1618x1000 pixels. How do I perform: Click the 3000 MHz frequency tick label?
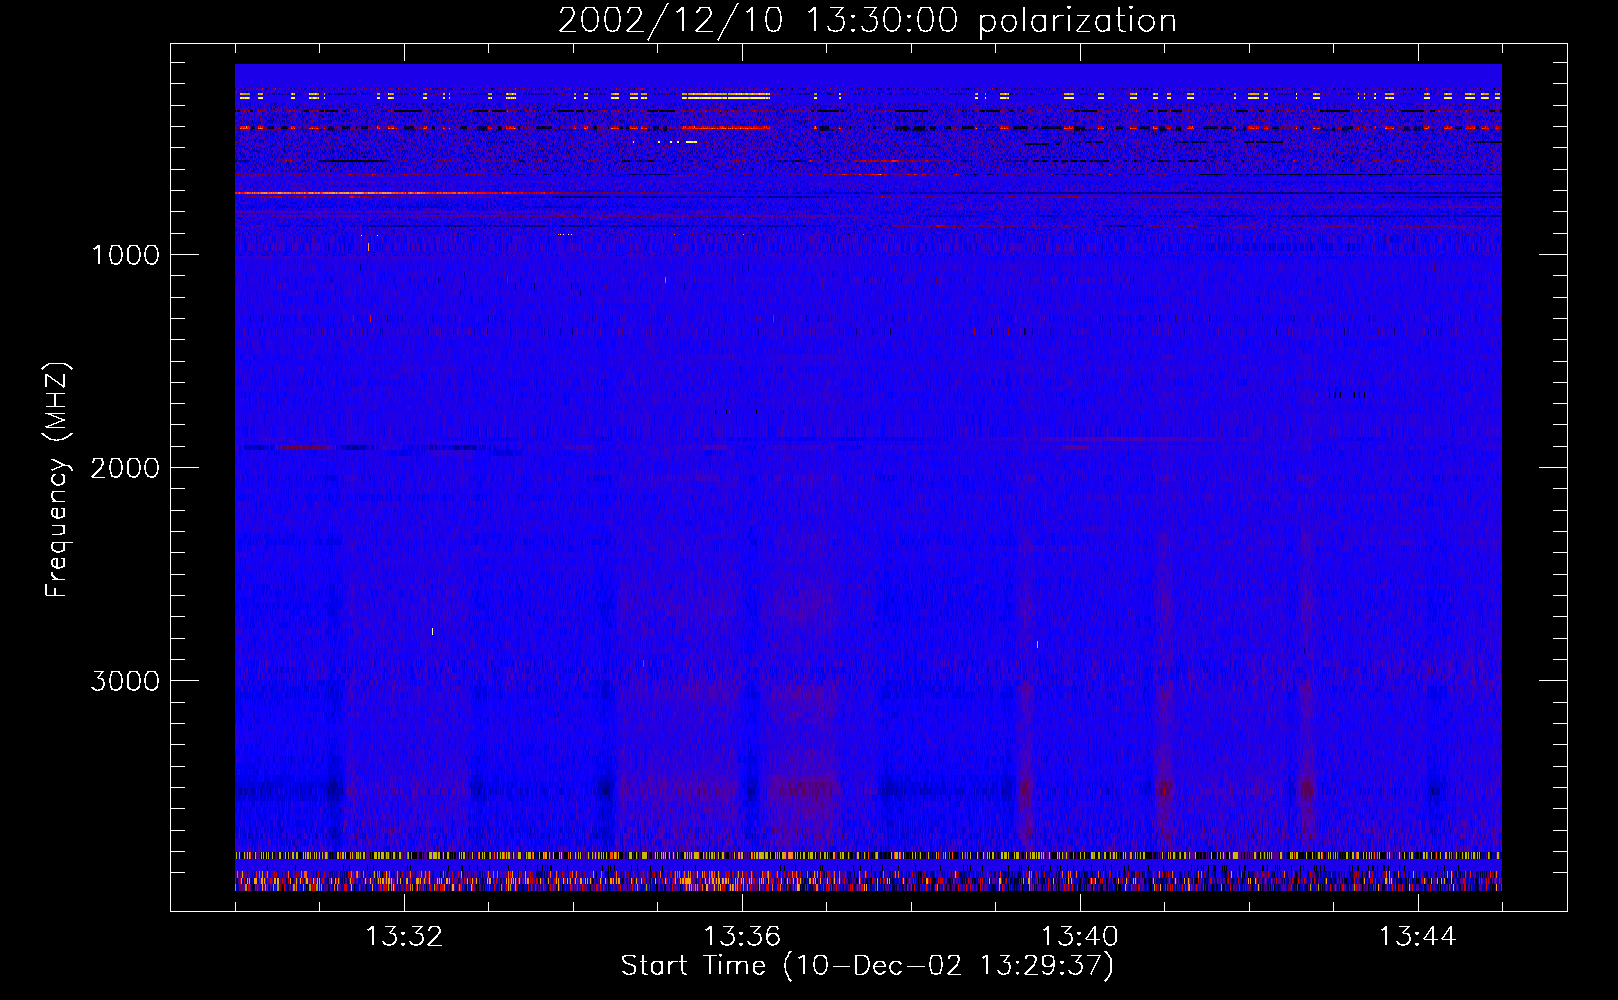point(125,681)
